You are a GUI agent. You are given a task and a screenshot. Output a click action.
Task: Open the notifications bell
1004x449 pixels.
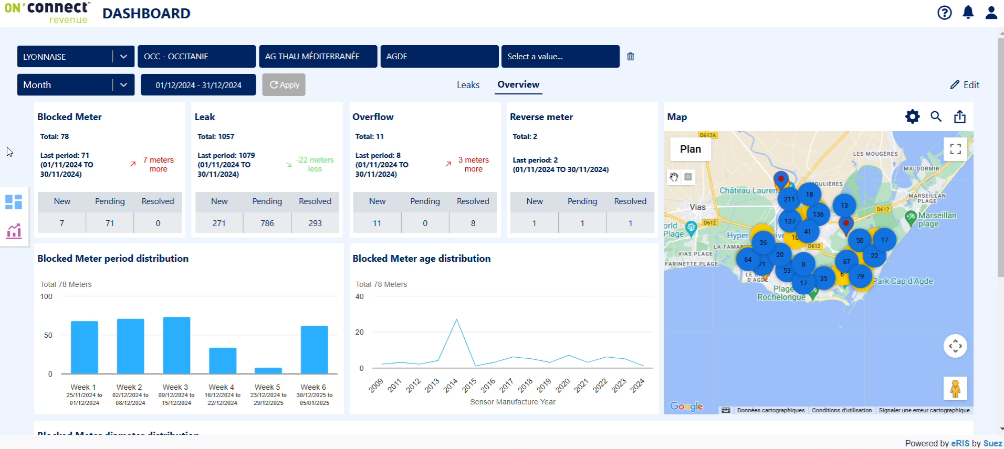[968, 13]
